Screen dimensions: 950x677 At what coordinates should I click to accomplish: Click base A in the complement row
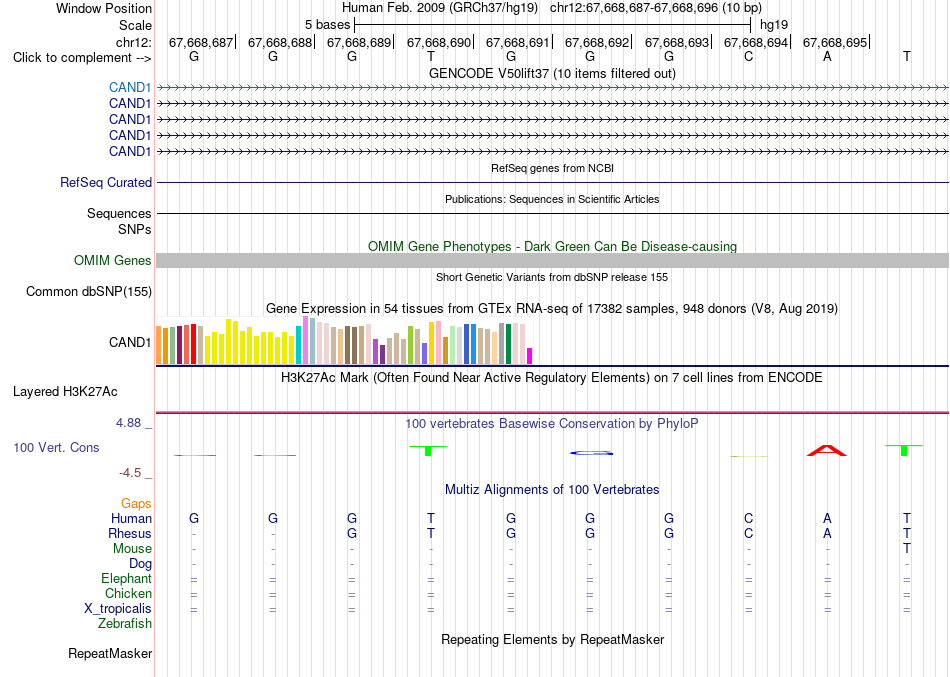pos(828,56)
